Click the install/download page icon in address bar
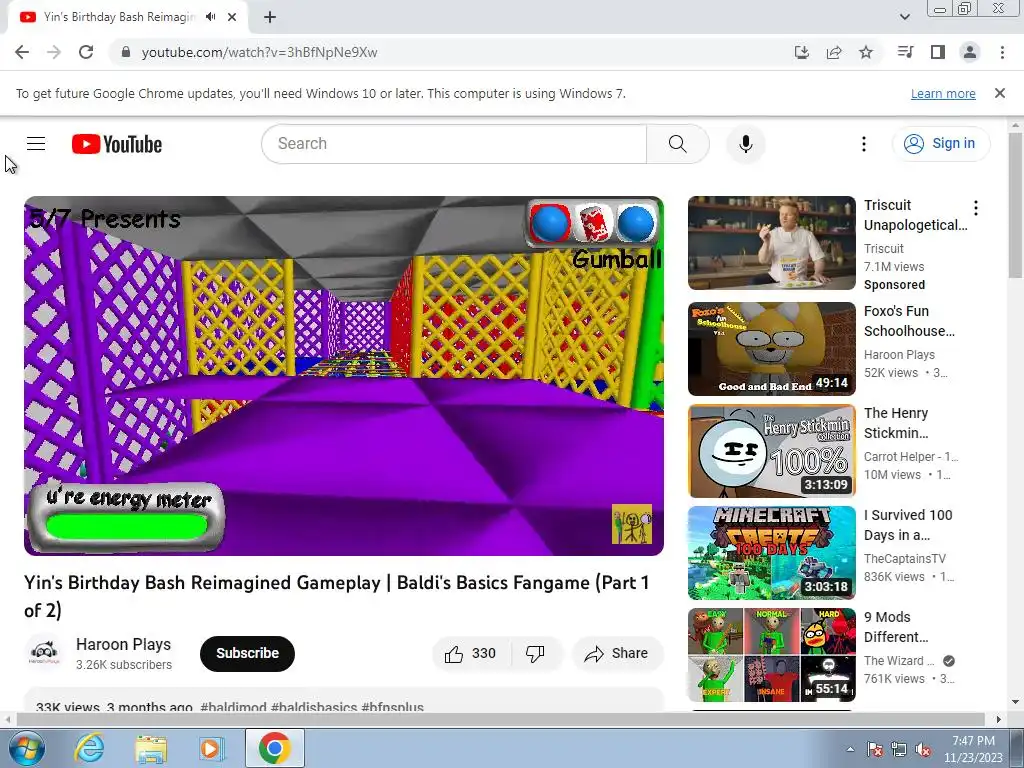This screenshot has height=768, width=1024. pos(801,52)
